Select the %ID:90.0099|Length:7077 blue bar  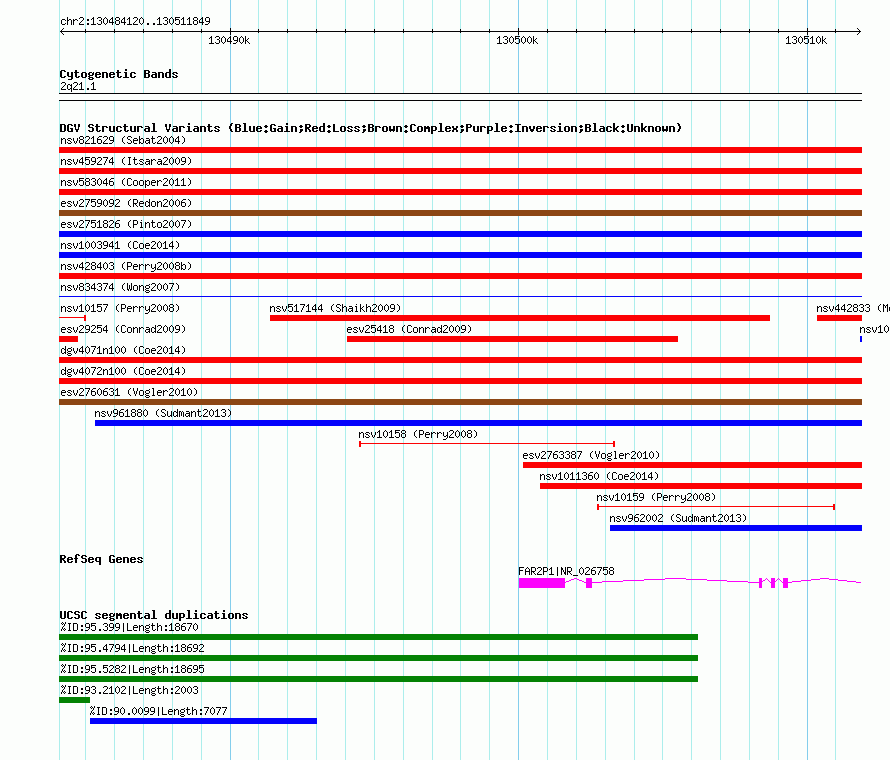tap(203, 721)
